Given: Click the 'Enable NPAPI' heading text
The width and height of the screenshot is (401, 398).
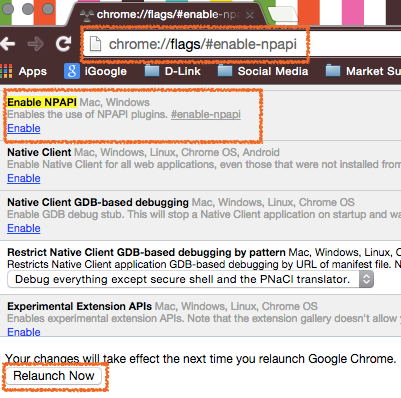Looking at the screenshot, I should pos(42,102).
